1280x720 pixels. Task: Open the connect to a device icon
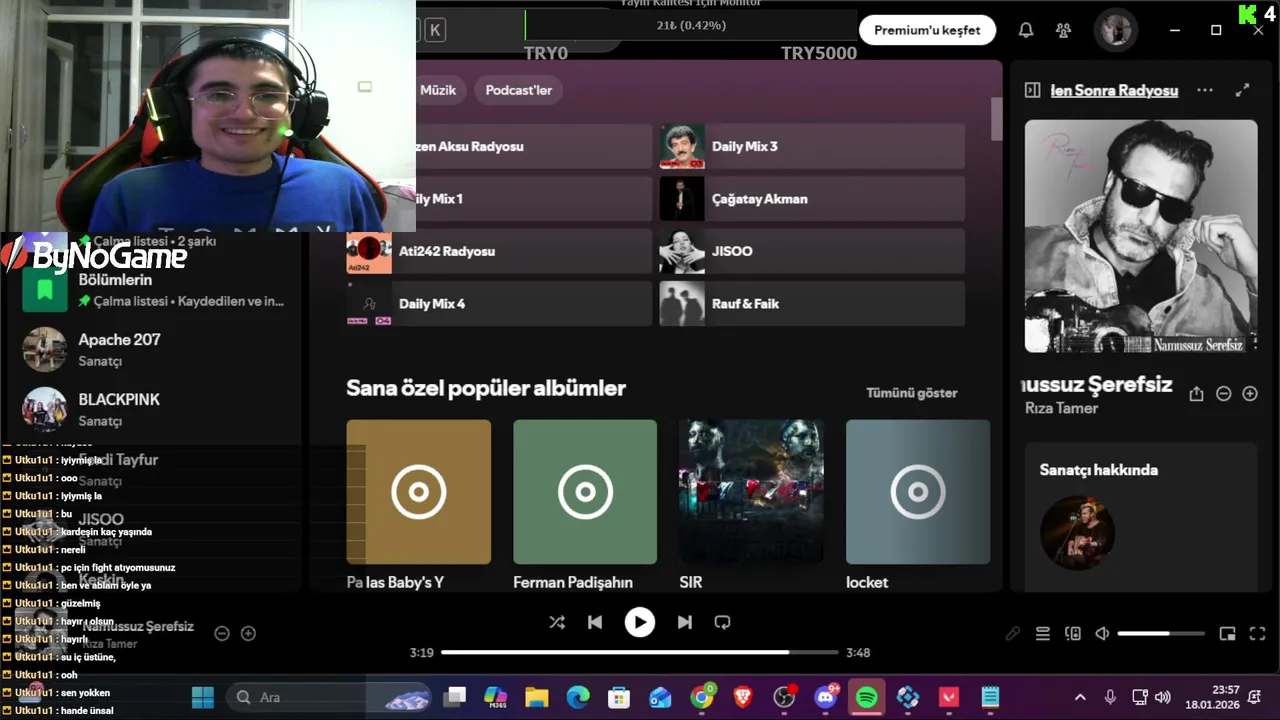pyautogui.click(x=1073, y=633)
